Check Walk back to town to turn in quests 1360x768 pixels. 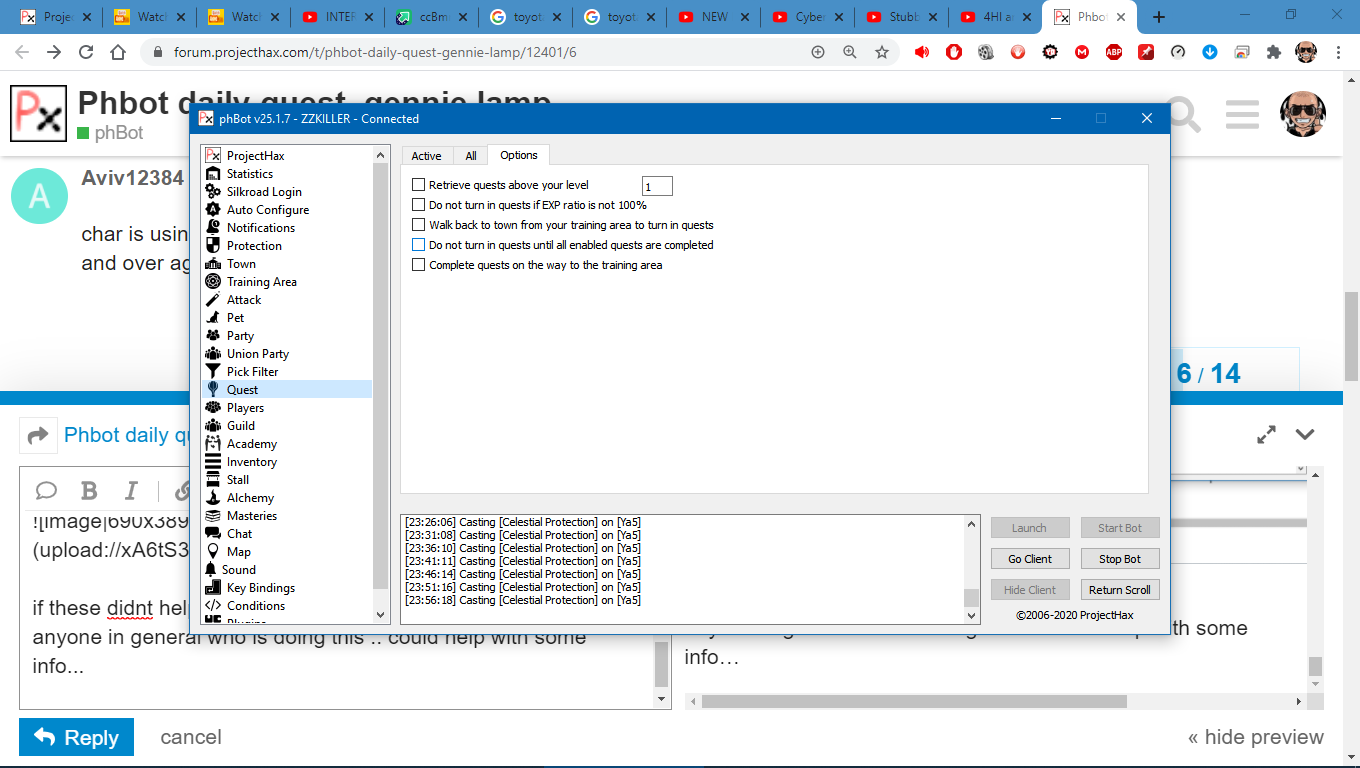coord(419,225)
